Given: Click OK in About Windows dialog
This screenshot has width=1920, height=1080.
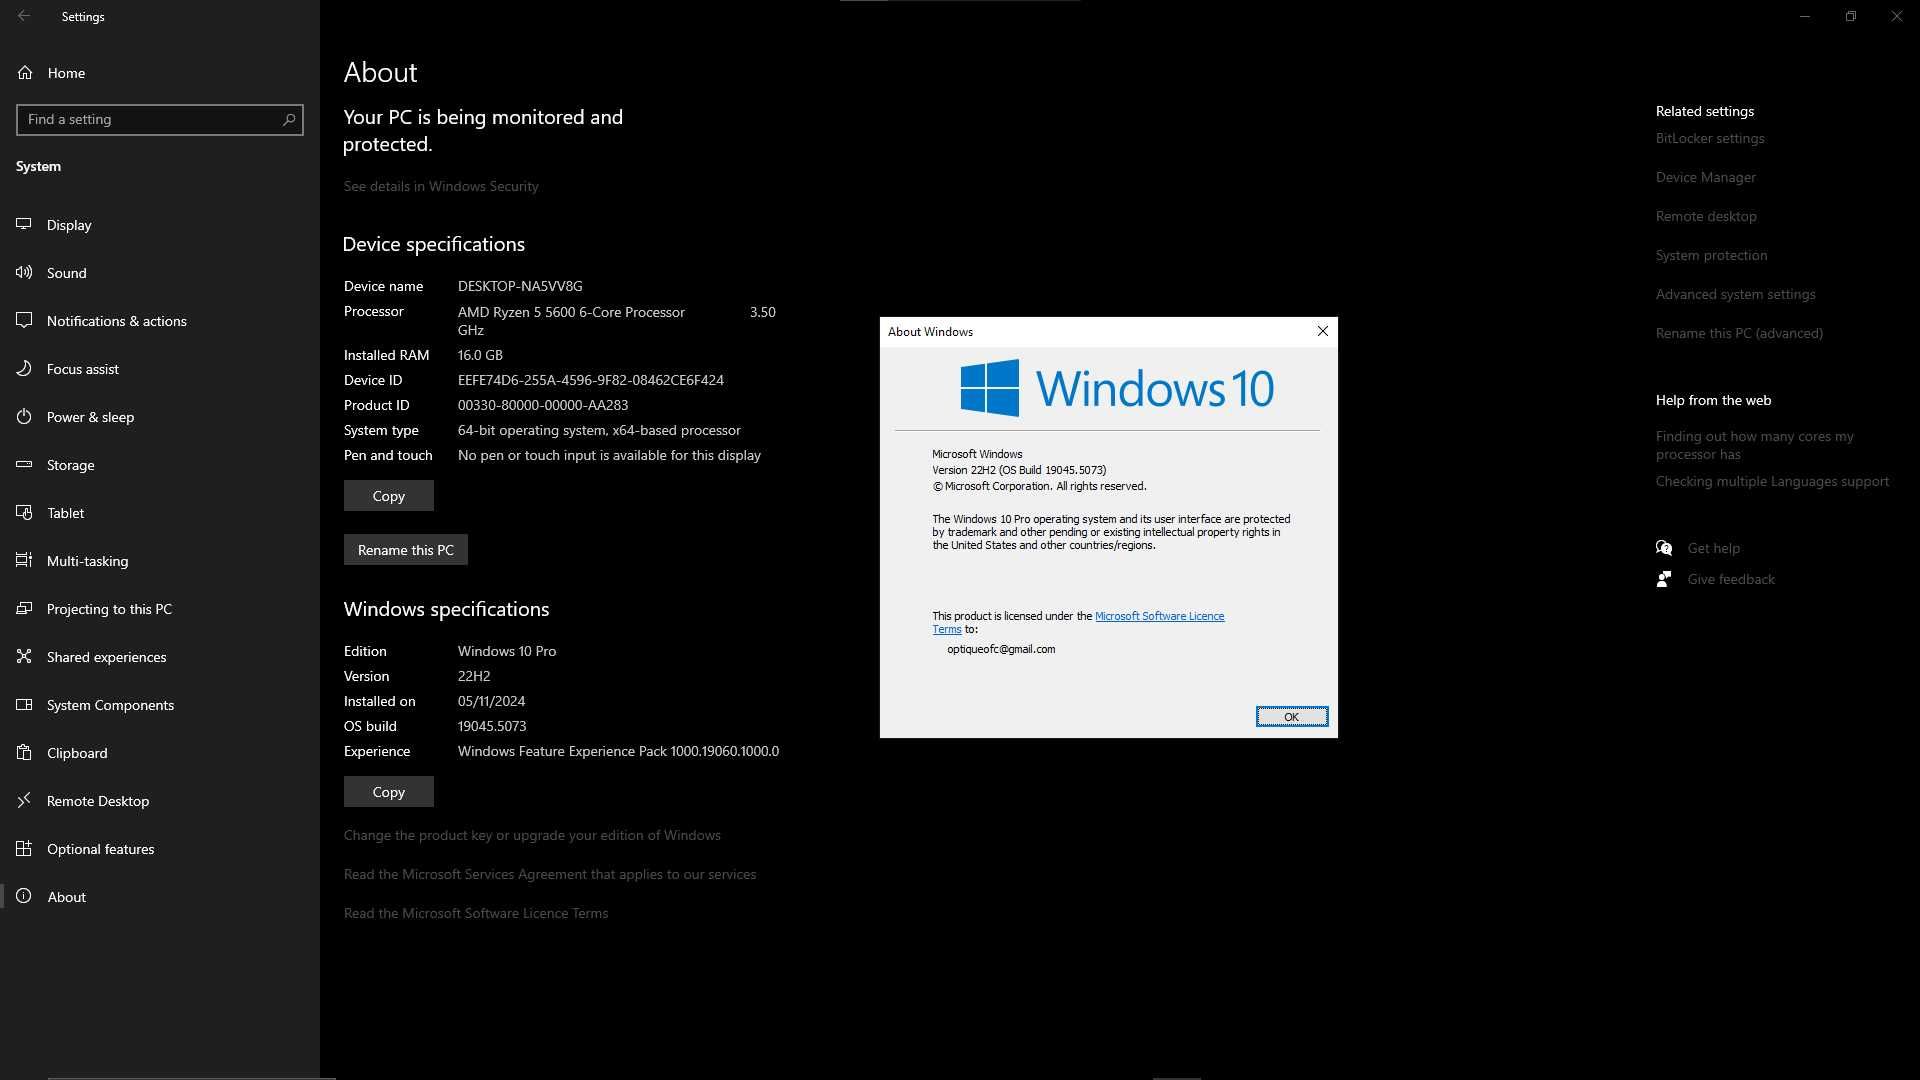Looking at the screenshot, I should [1291, 717].
